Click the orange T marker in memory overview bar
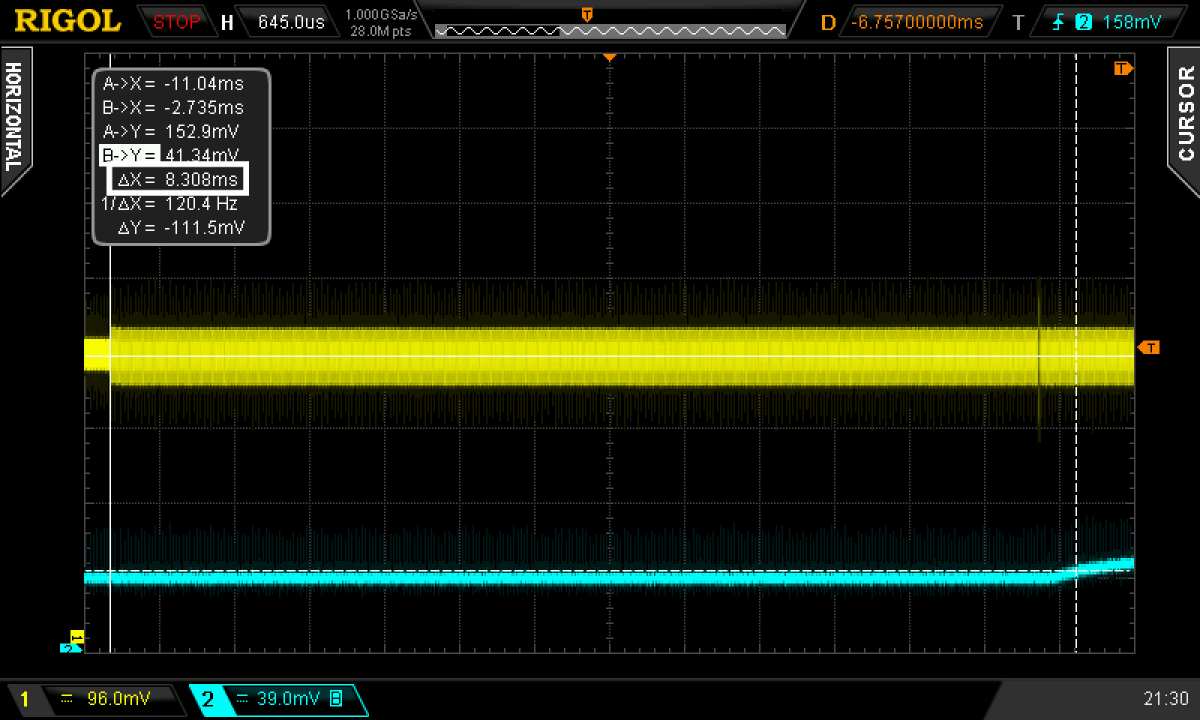The height and width of the screenshot is (720, 1200). click(587, 14)
